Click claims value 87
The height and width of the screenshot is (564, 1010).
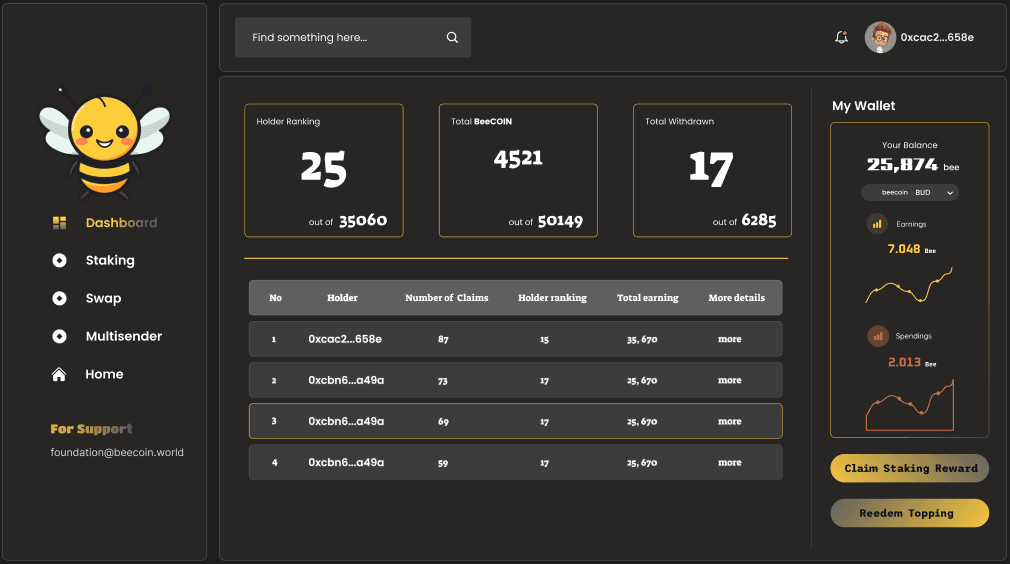click(443, 339)
